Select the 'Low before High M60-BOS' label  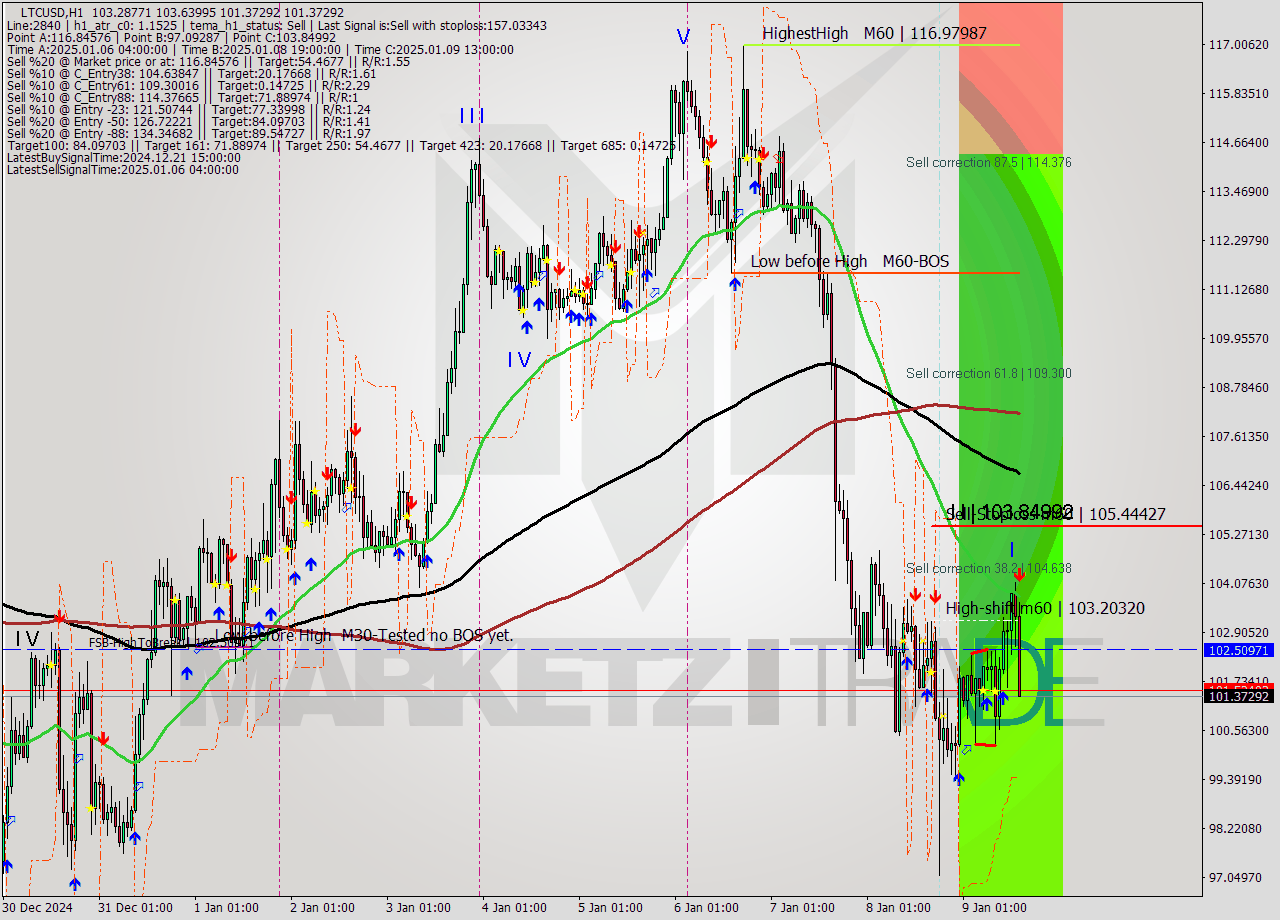(x=850, y=261)
